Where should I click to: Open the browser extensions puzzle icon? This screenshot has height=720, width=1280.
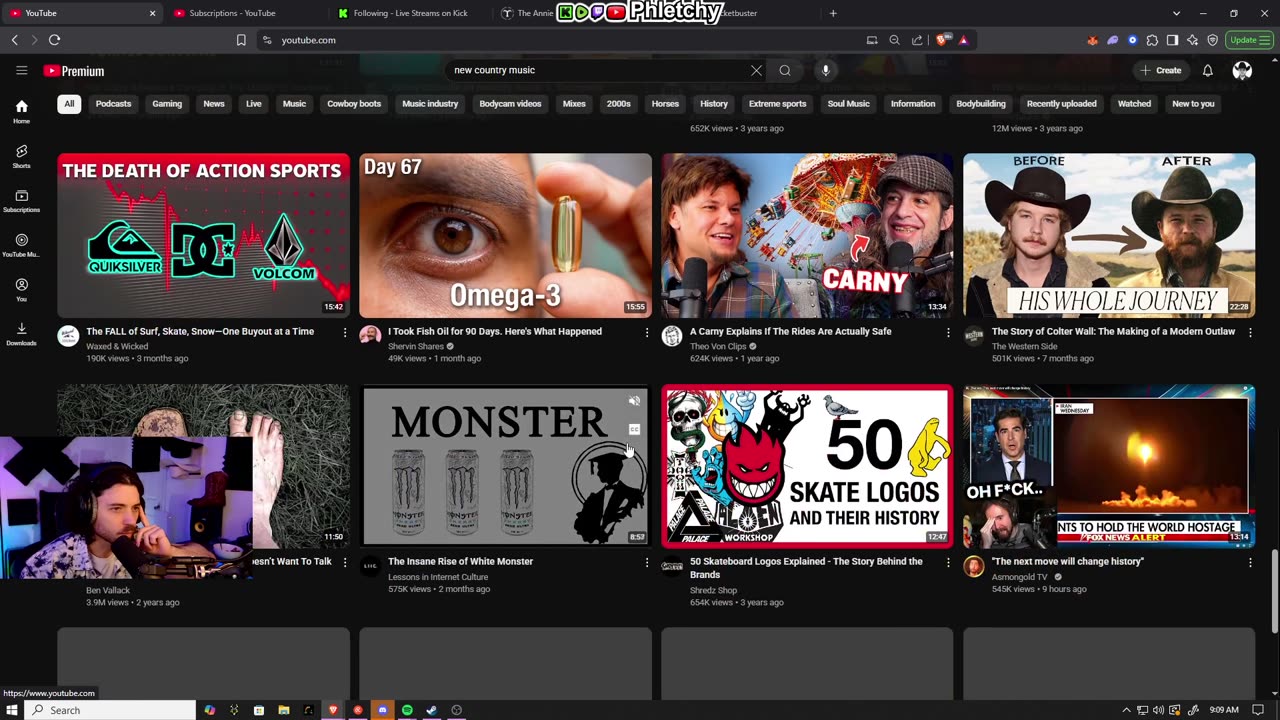[x=1153, y=40]
